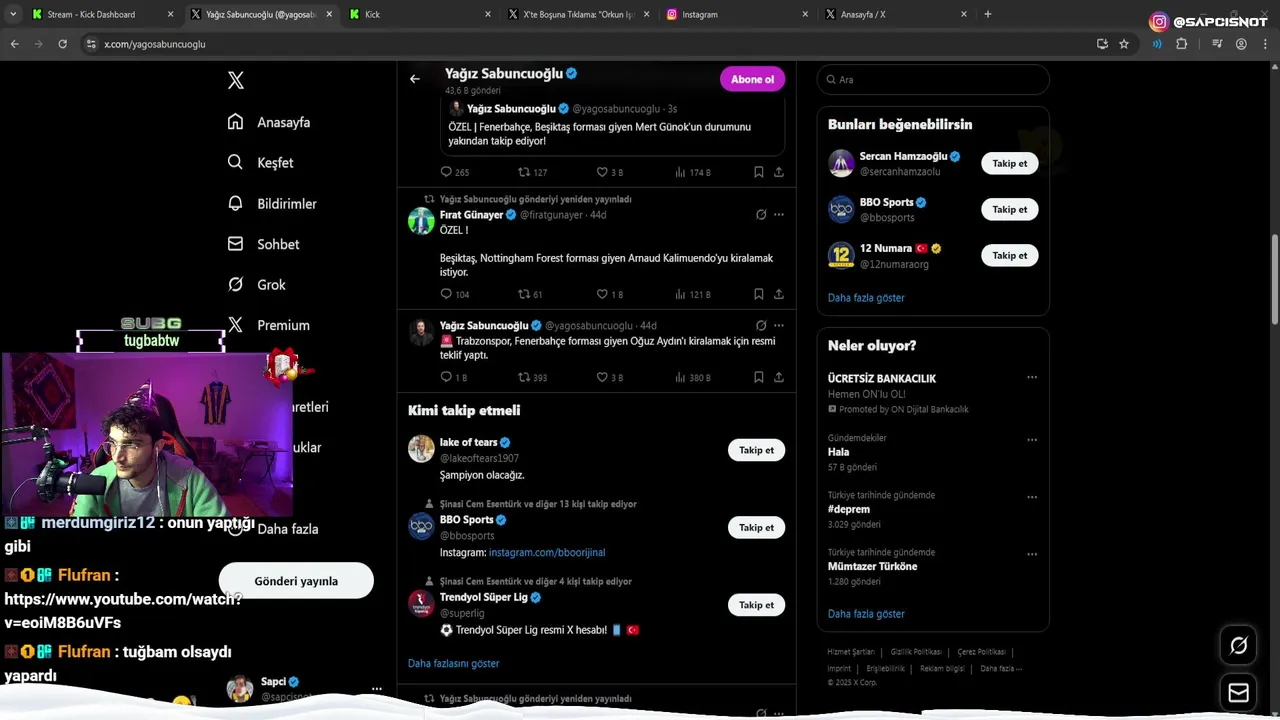1280x720 pixels.
Task: Click Daha fazla göster under suggestions
Action: click(866, 298)
